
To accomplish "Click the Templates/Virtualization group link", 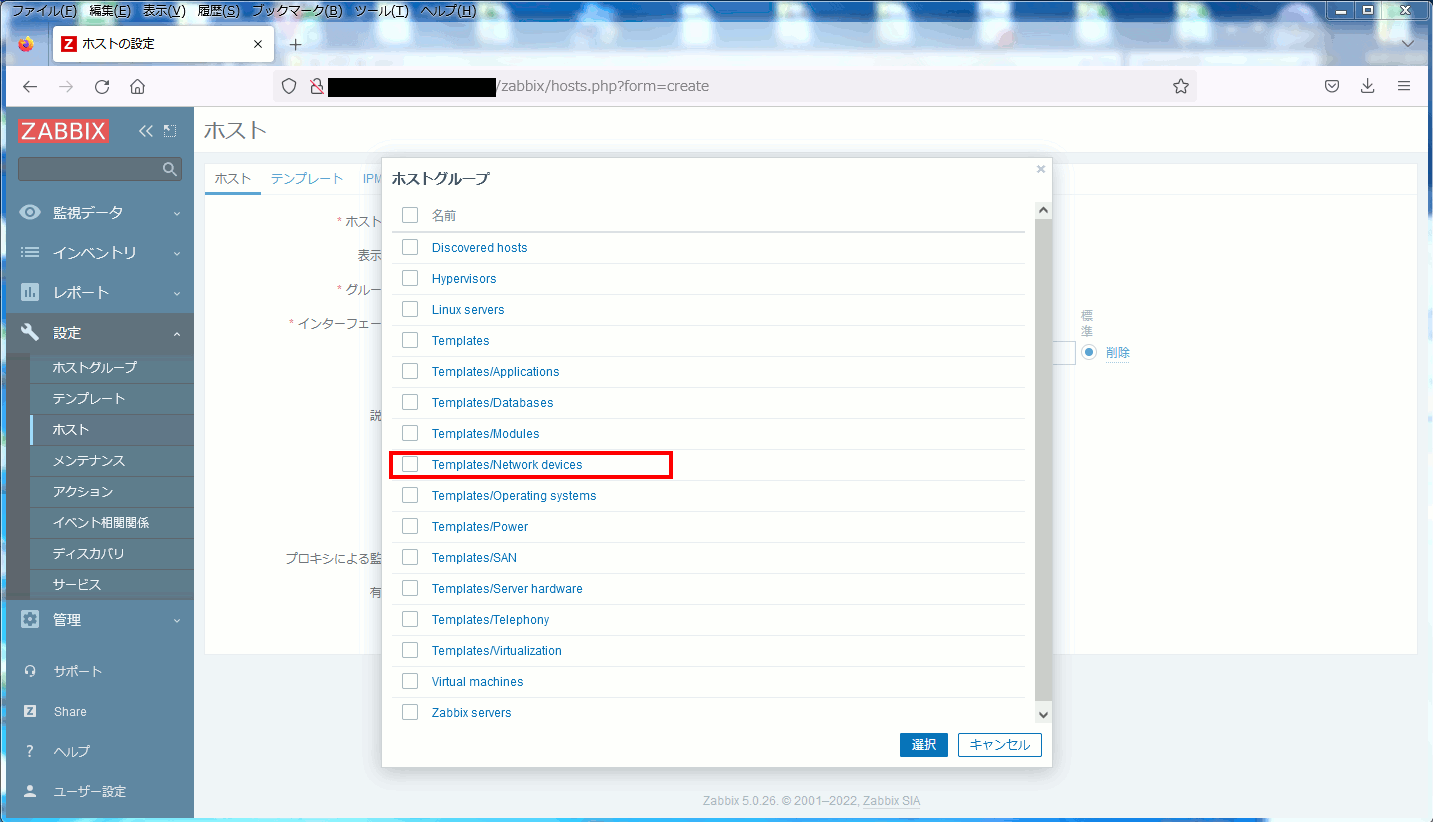I will (497, 650).
